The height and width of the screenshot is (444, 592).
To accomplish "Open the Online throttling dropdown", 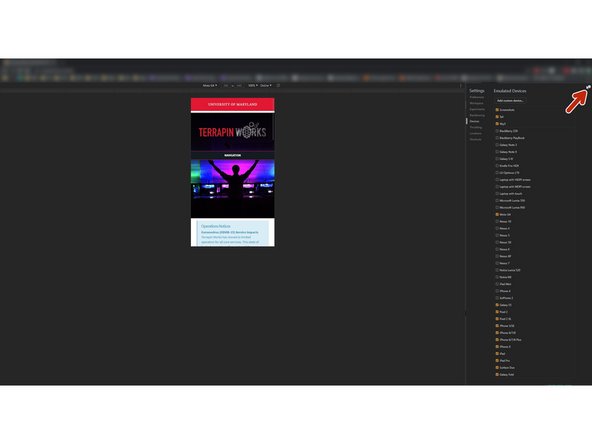I will (265, 86).
